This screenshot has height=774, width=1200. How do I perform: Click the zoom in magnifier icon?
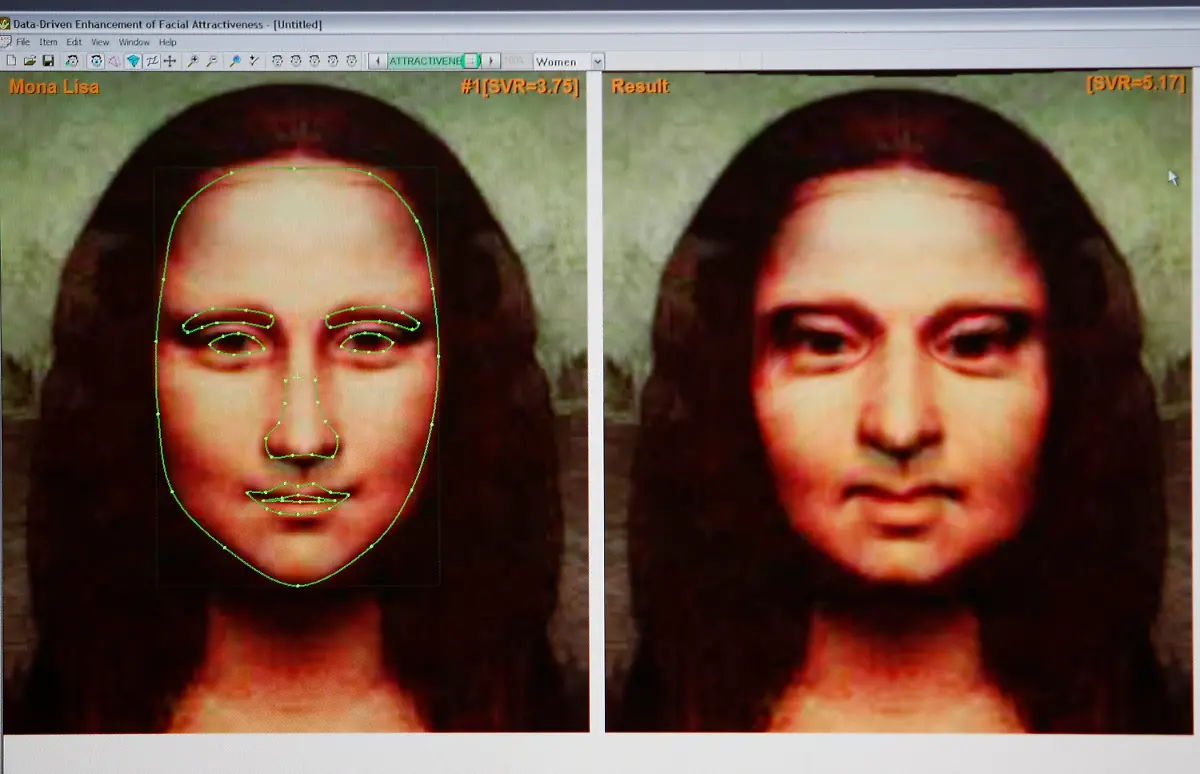[193, 61]
